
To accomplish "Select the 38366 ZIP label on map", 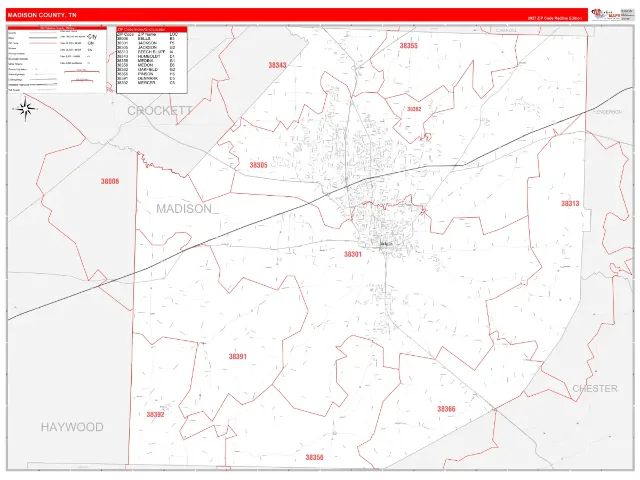I will [446, 409].
